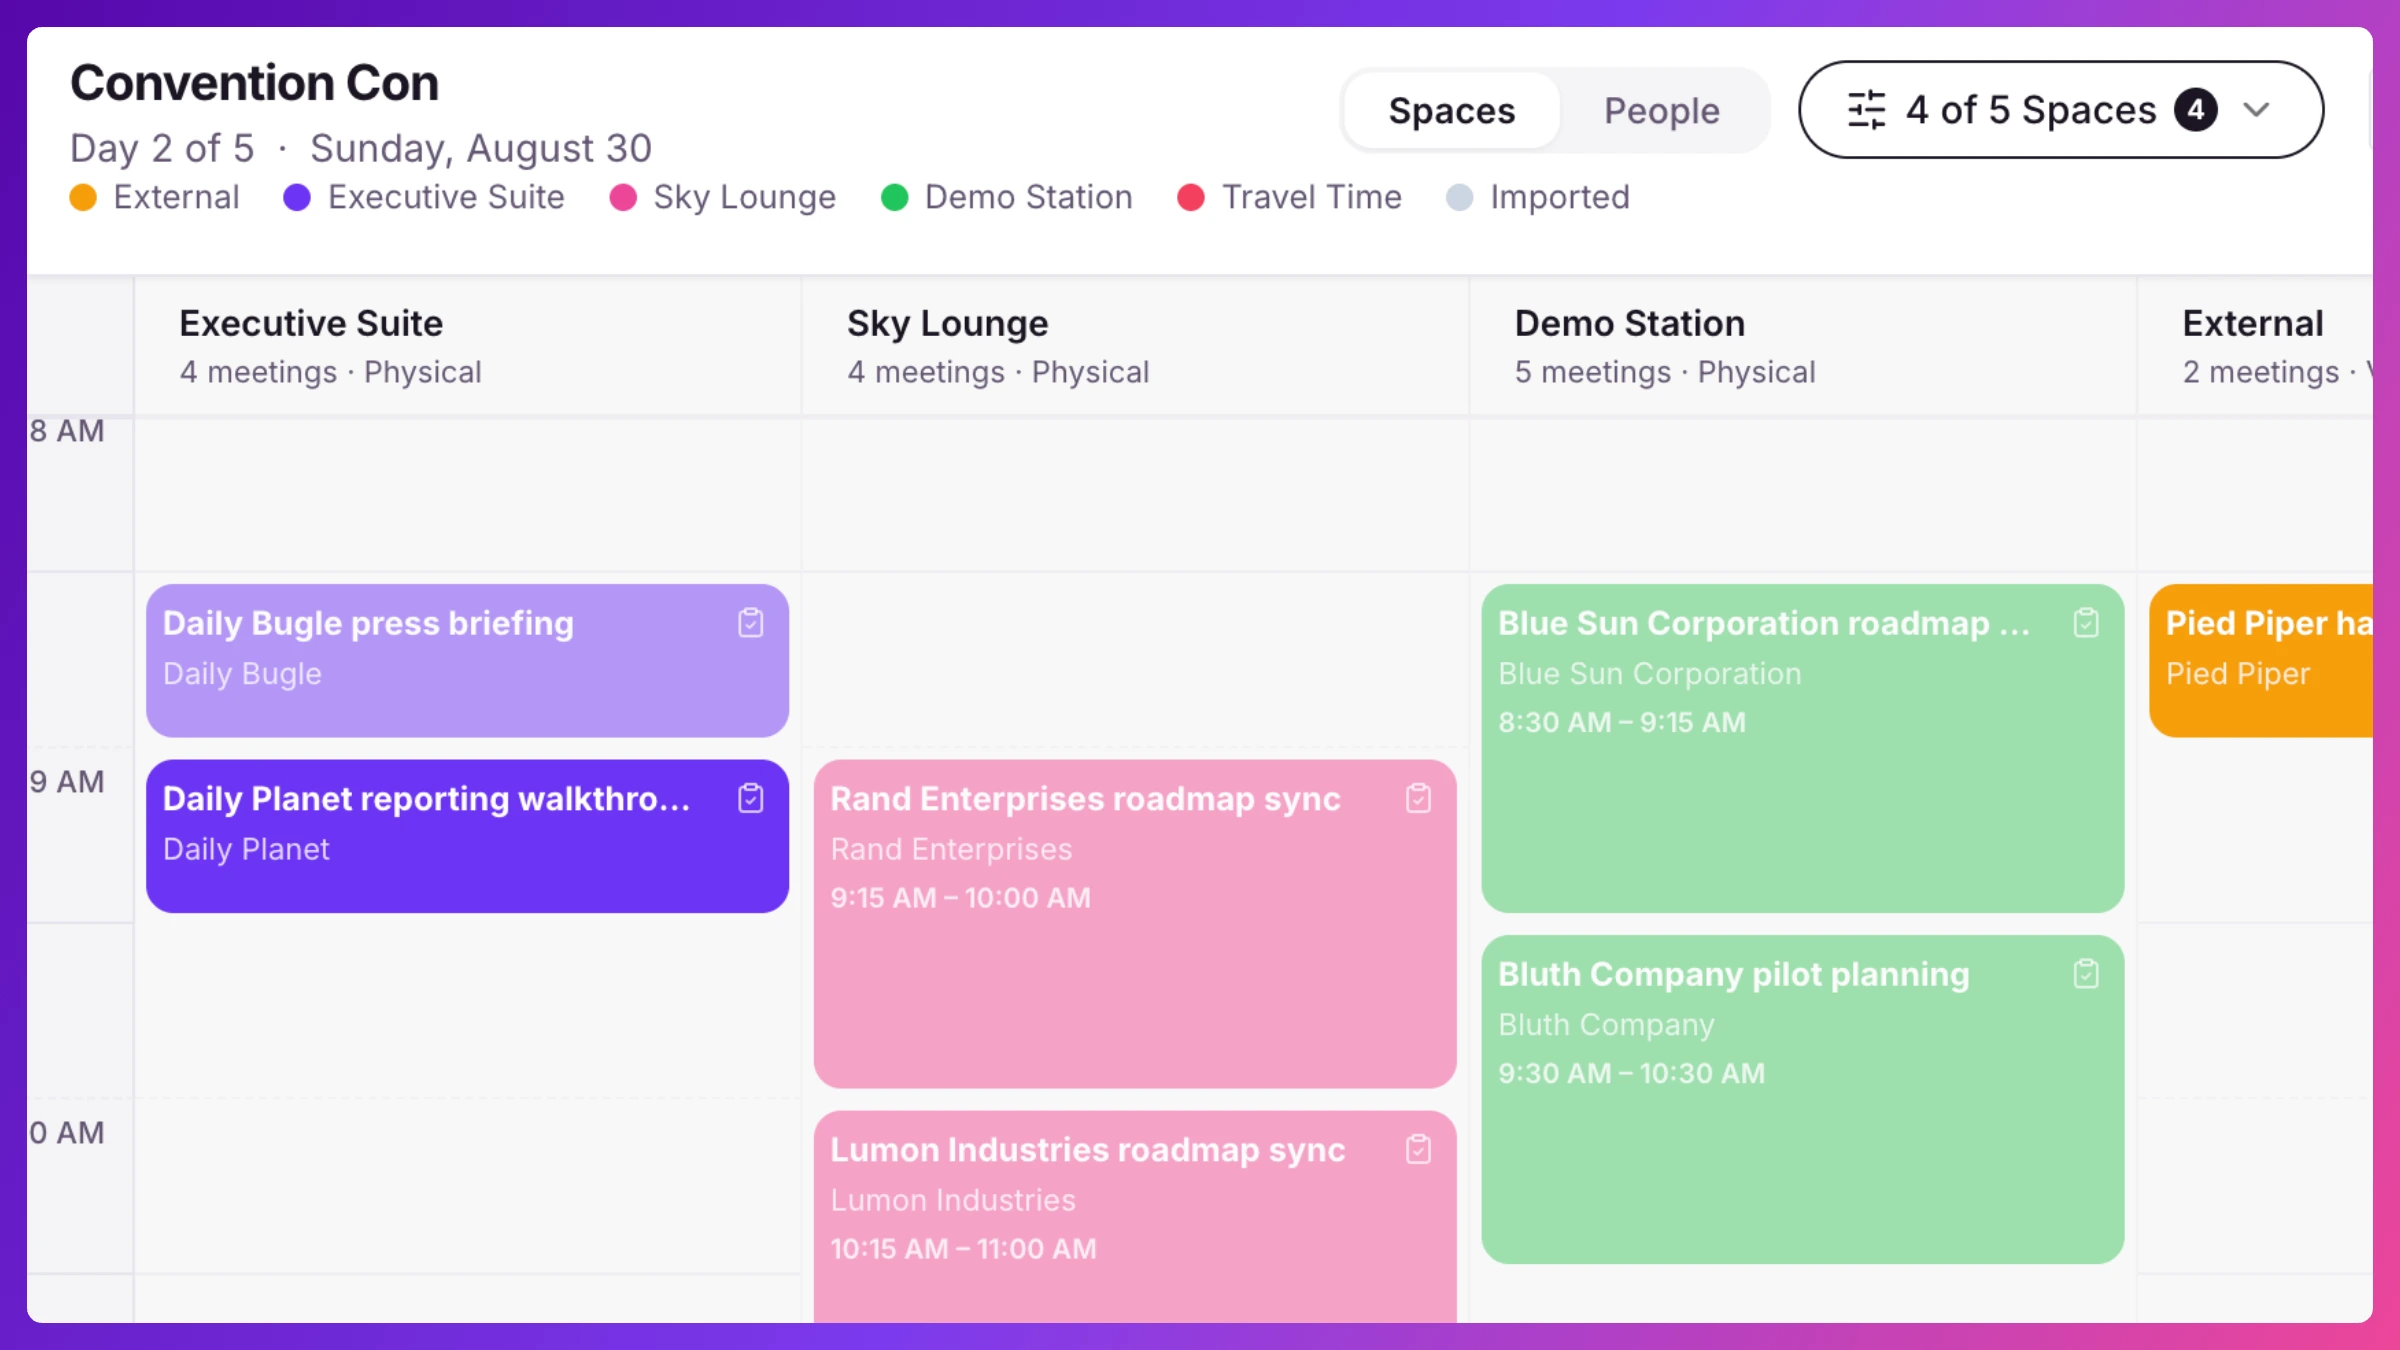Click 'Bluth Company' company subtitle
This screenshot has height=1350, width=2400.
click(x=1606, y=1025)
